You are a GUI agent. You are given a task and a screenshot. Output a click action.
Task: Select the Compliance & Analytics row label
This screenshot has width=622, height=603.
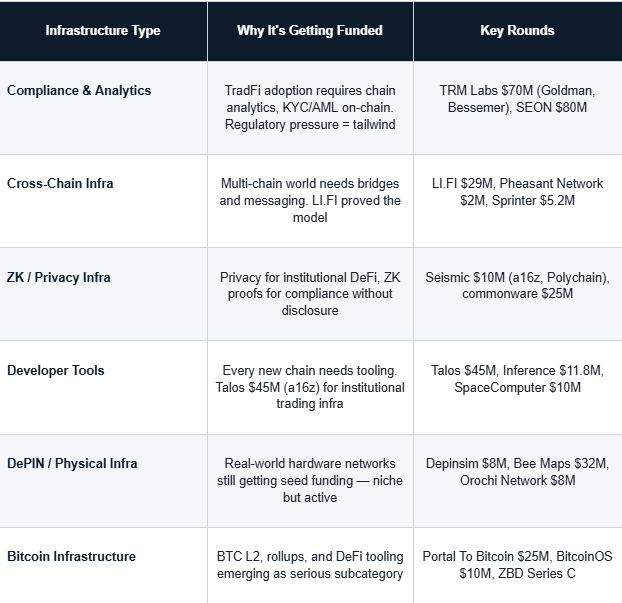(79, 90)
